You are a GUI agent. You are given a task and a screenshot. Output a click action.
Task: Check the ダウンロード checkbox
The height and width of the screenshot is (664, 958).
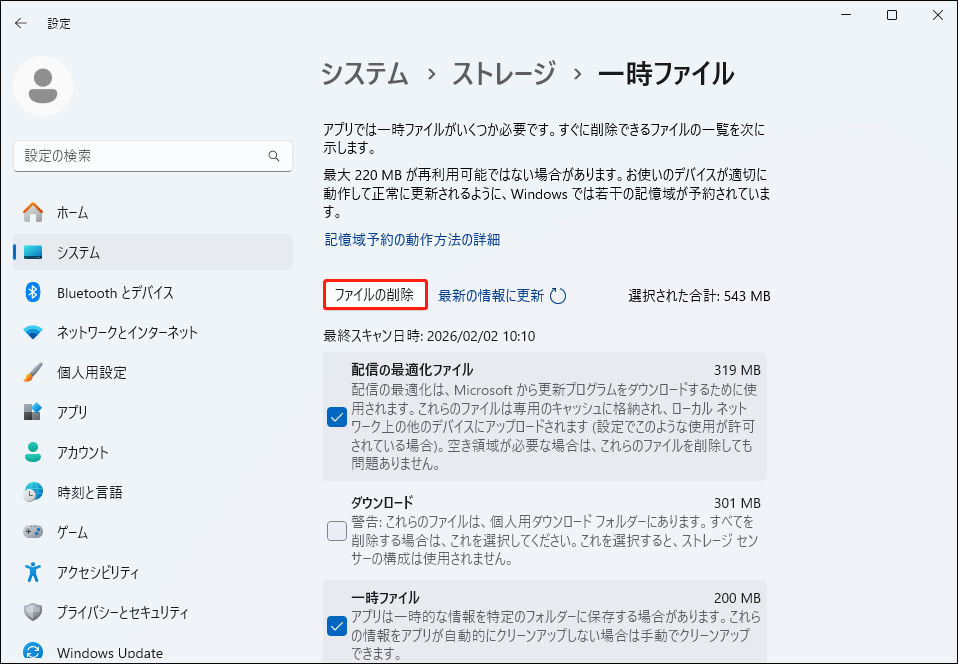(x=337, y=531)
